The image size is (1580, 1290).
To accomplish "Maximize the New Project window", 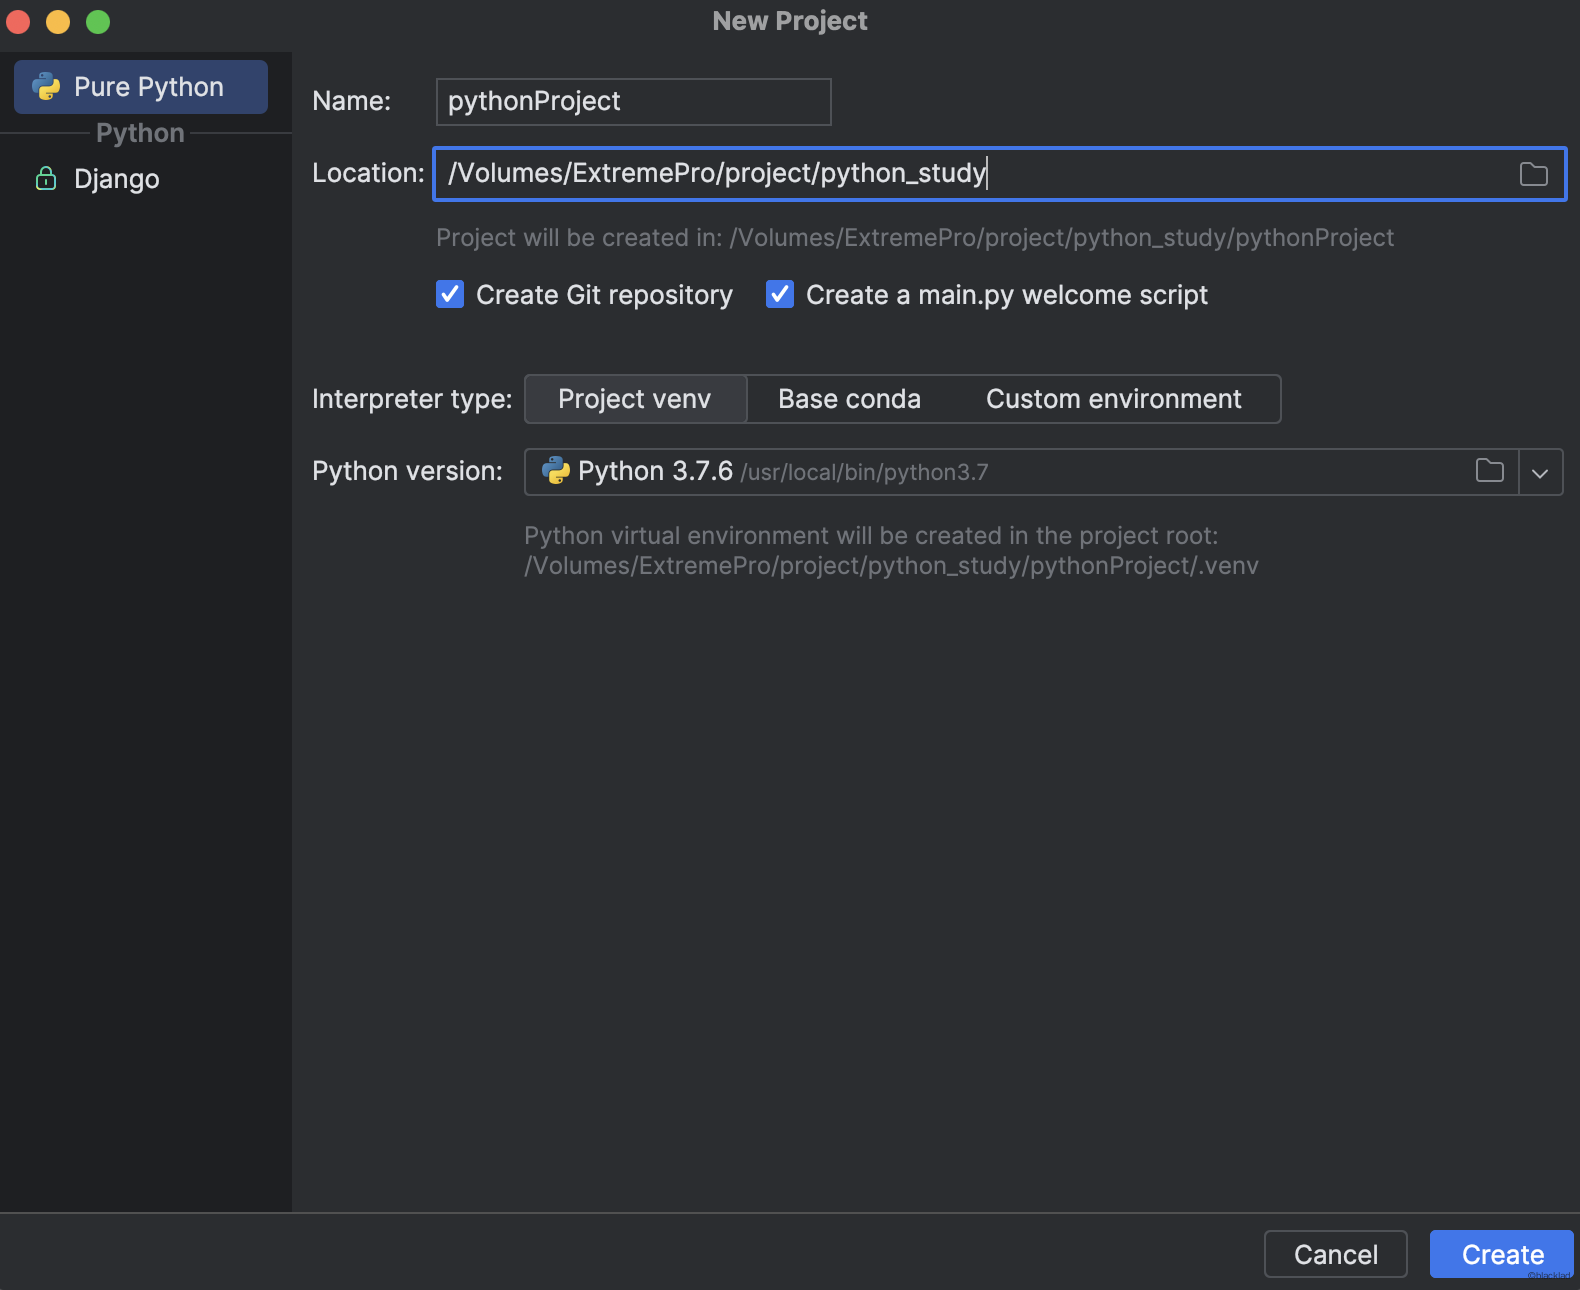I will [98, 22].
